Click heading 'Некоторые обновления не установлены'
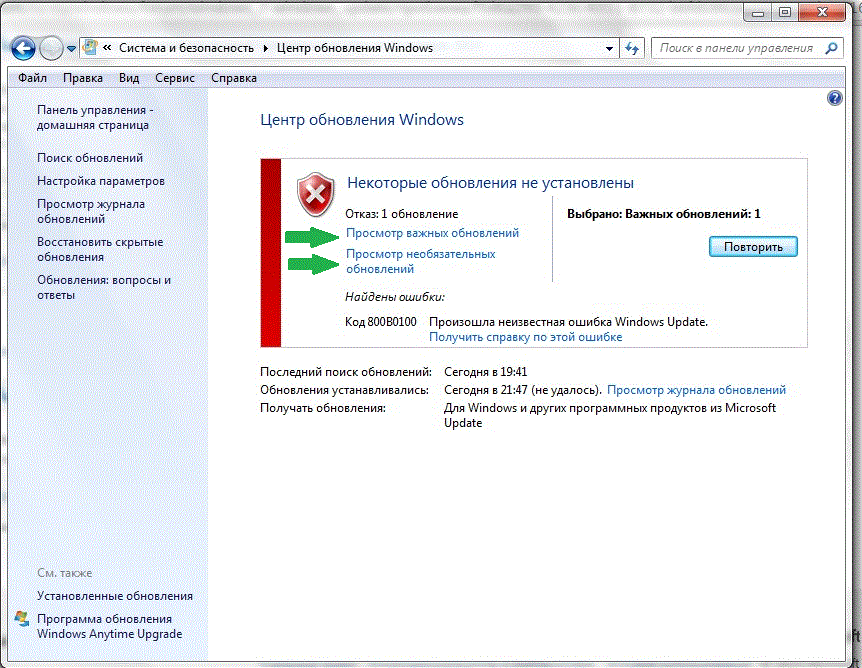This screenshot has width=862, height=668. [490, 183]
